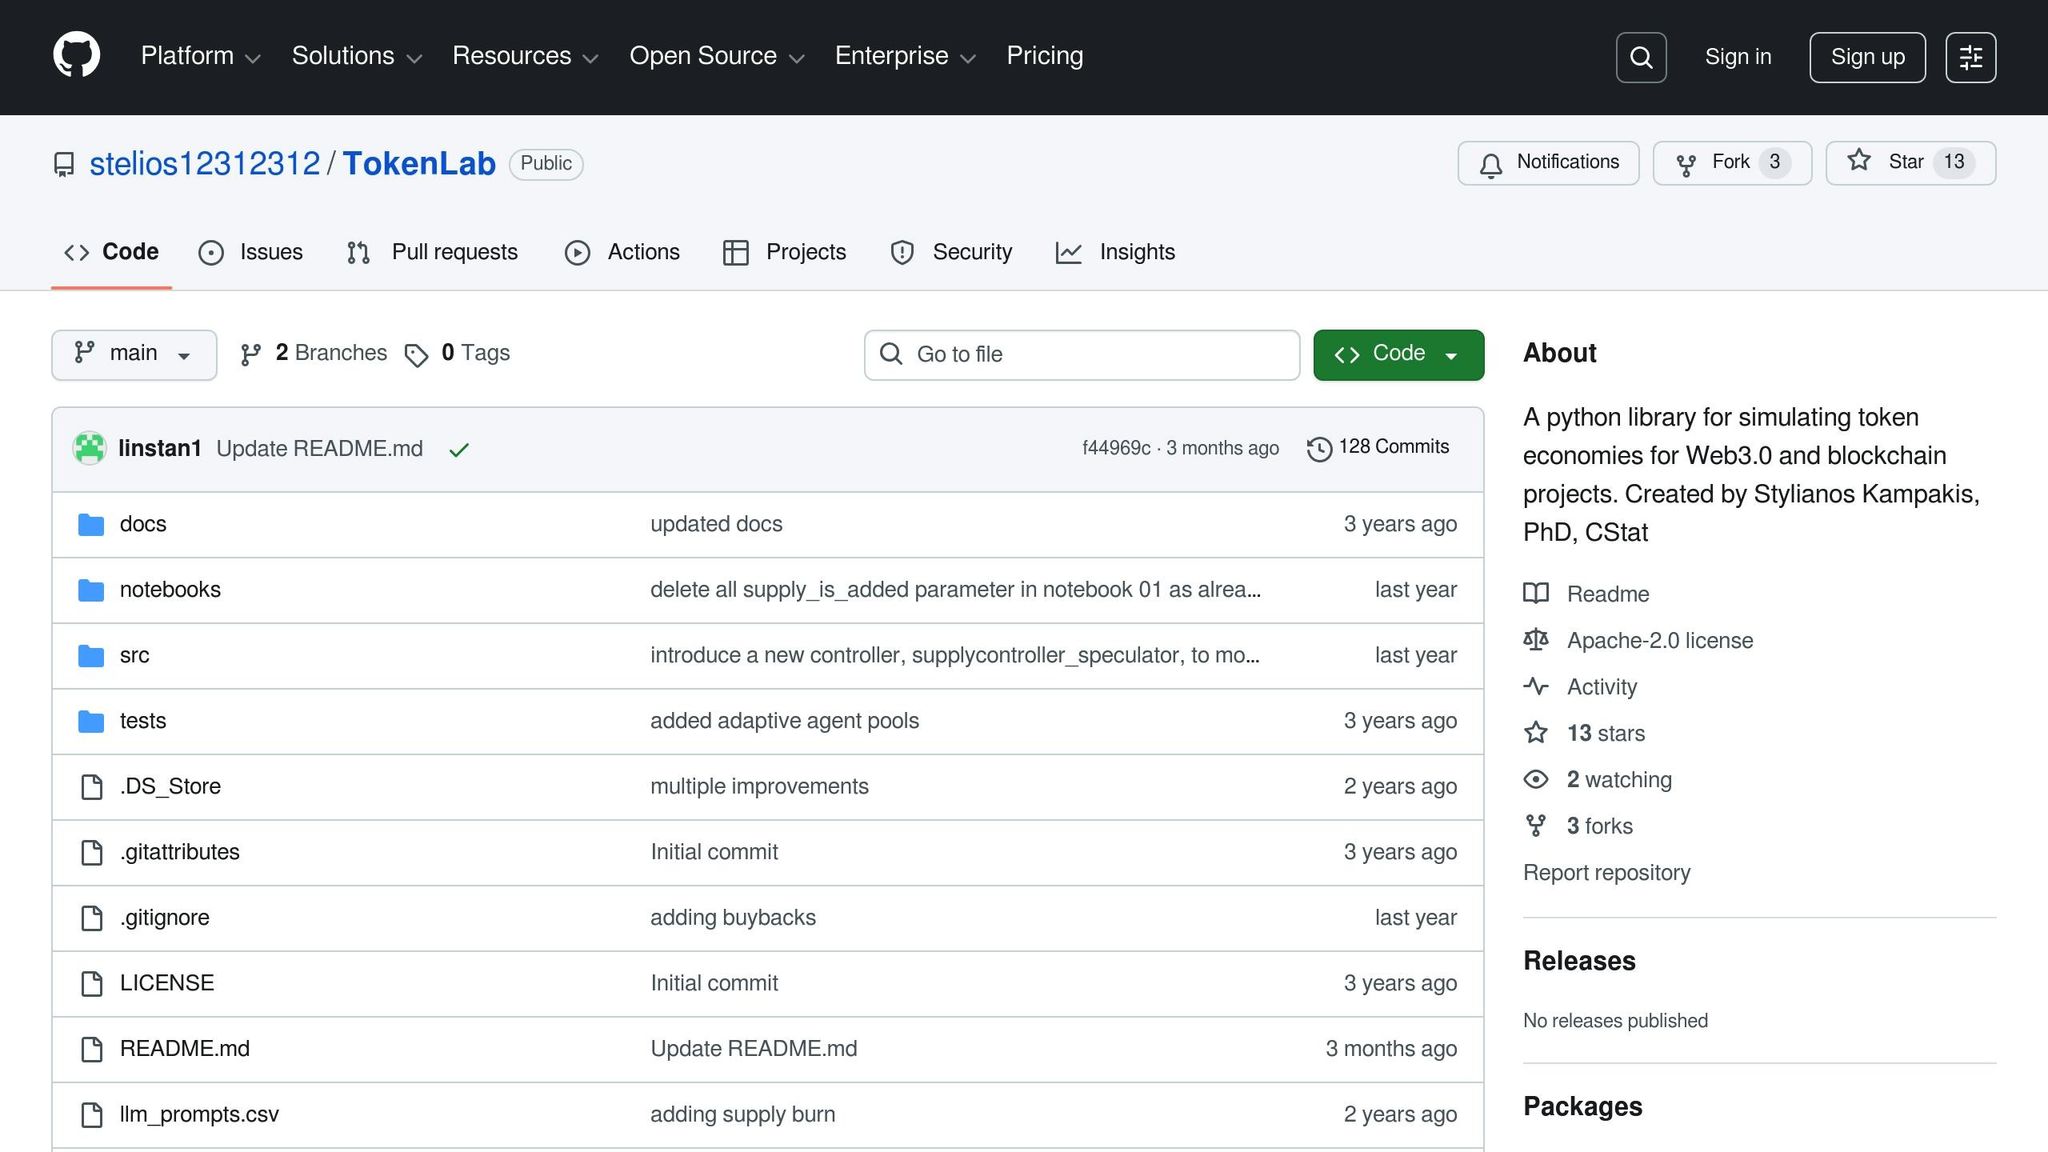Click the Star icon to star the repository
Screen dimensions: 2048x1152
[x=1859, y=161]
